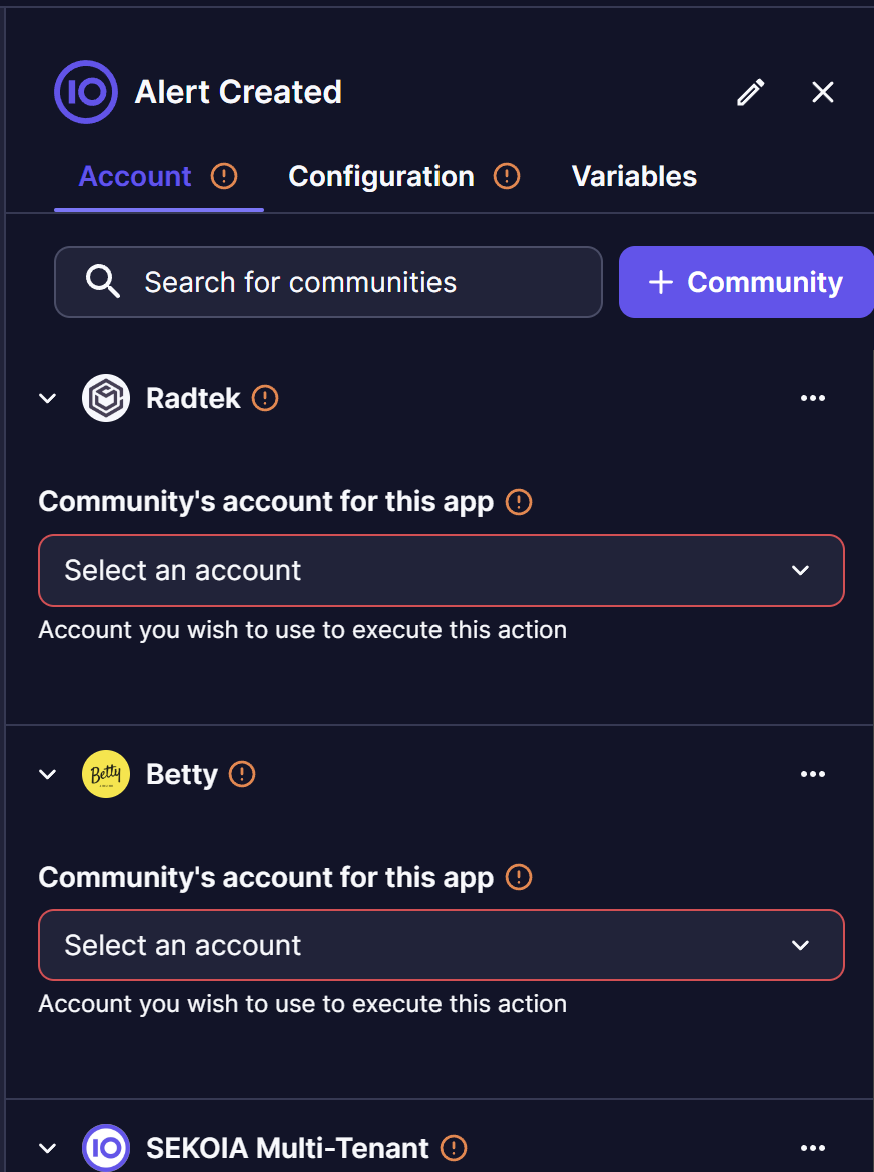Click the search for communities input field
The width and height of the screenshot is (874, 1172).
coord(329,282)
